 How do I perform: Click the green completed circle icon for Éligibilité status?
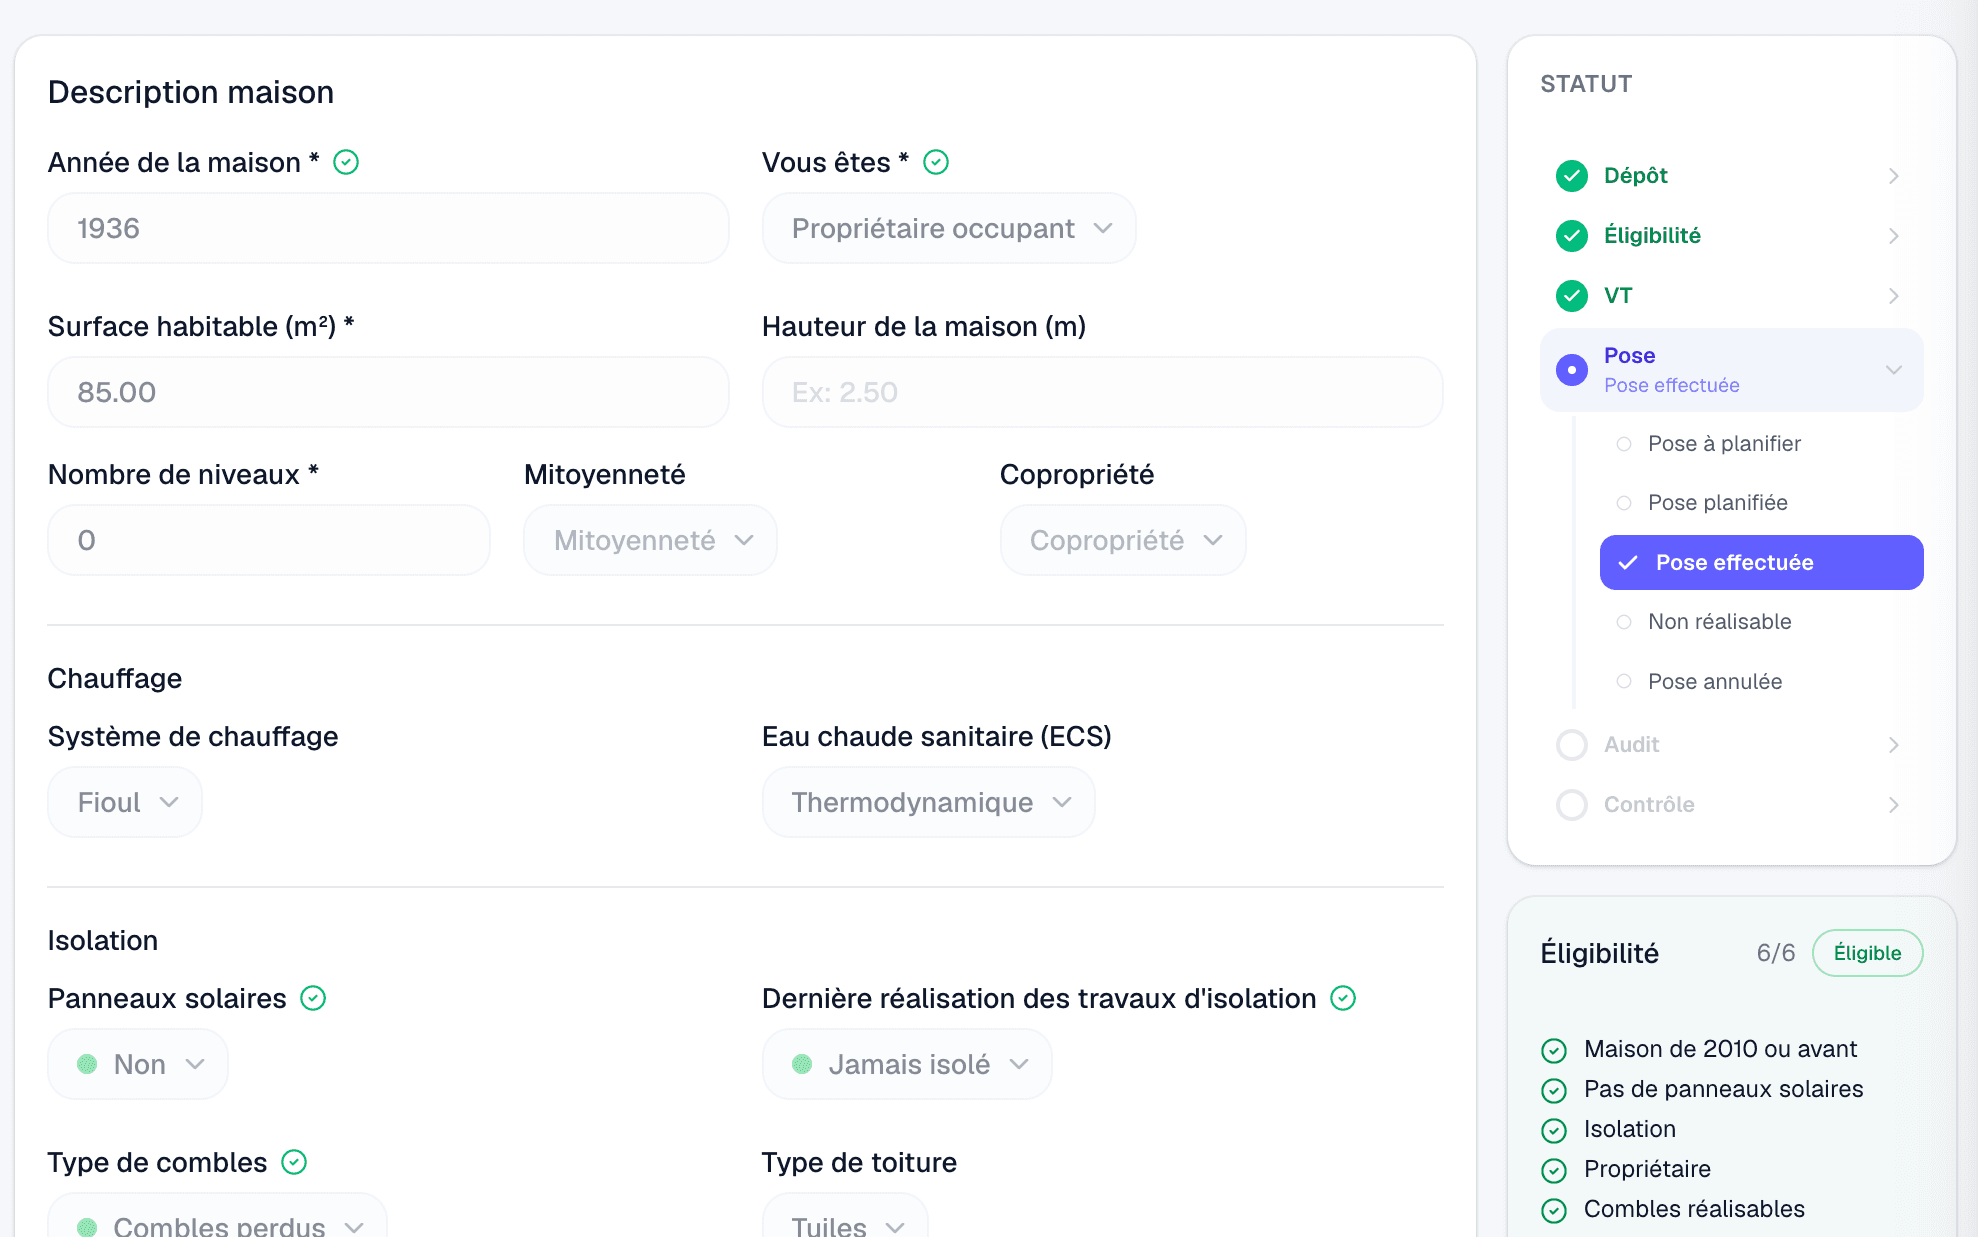pyautogui.click(x=1572, y=236)
